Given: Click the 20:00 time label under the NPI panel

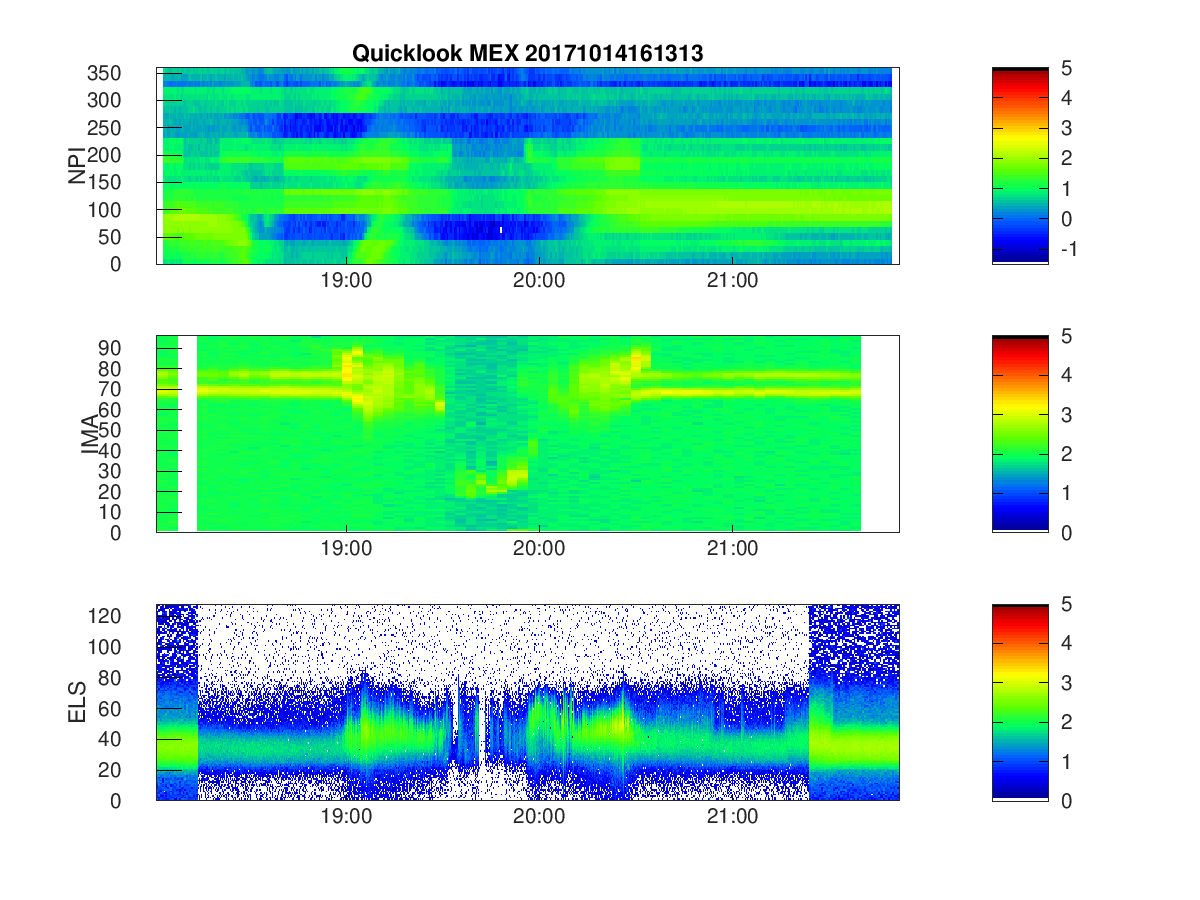Looking at the screenshot, I should (540, 281).
